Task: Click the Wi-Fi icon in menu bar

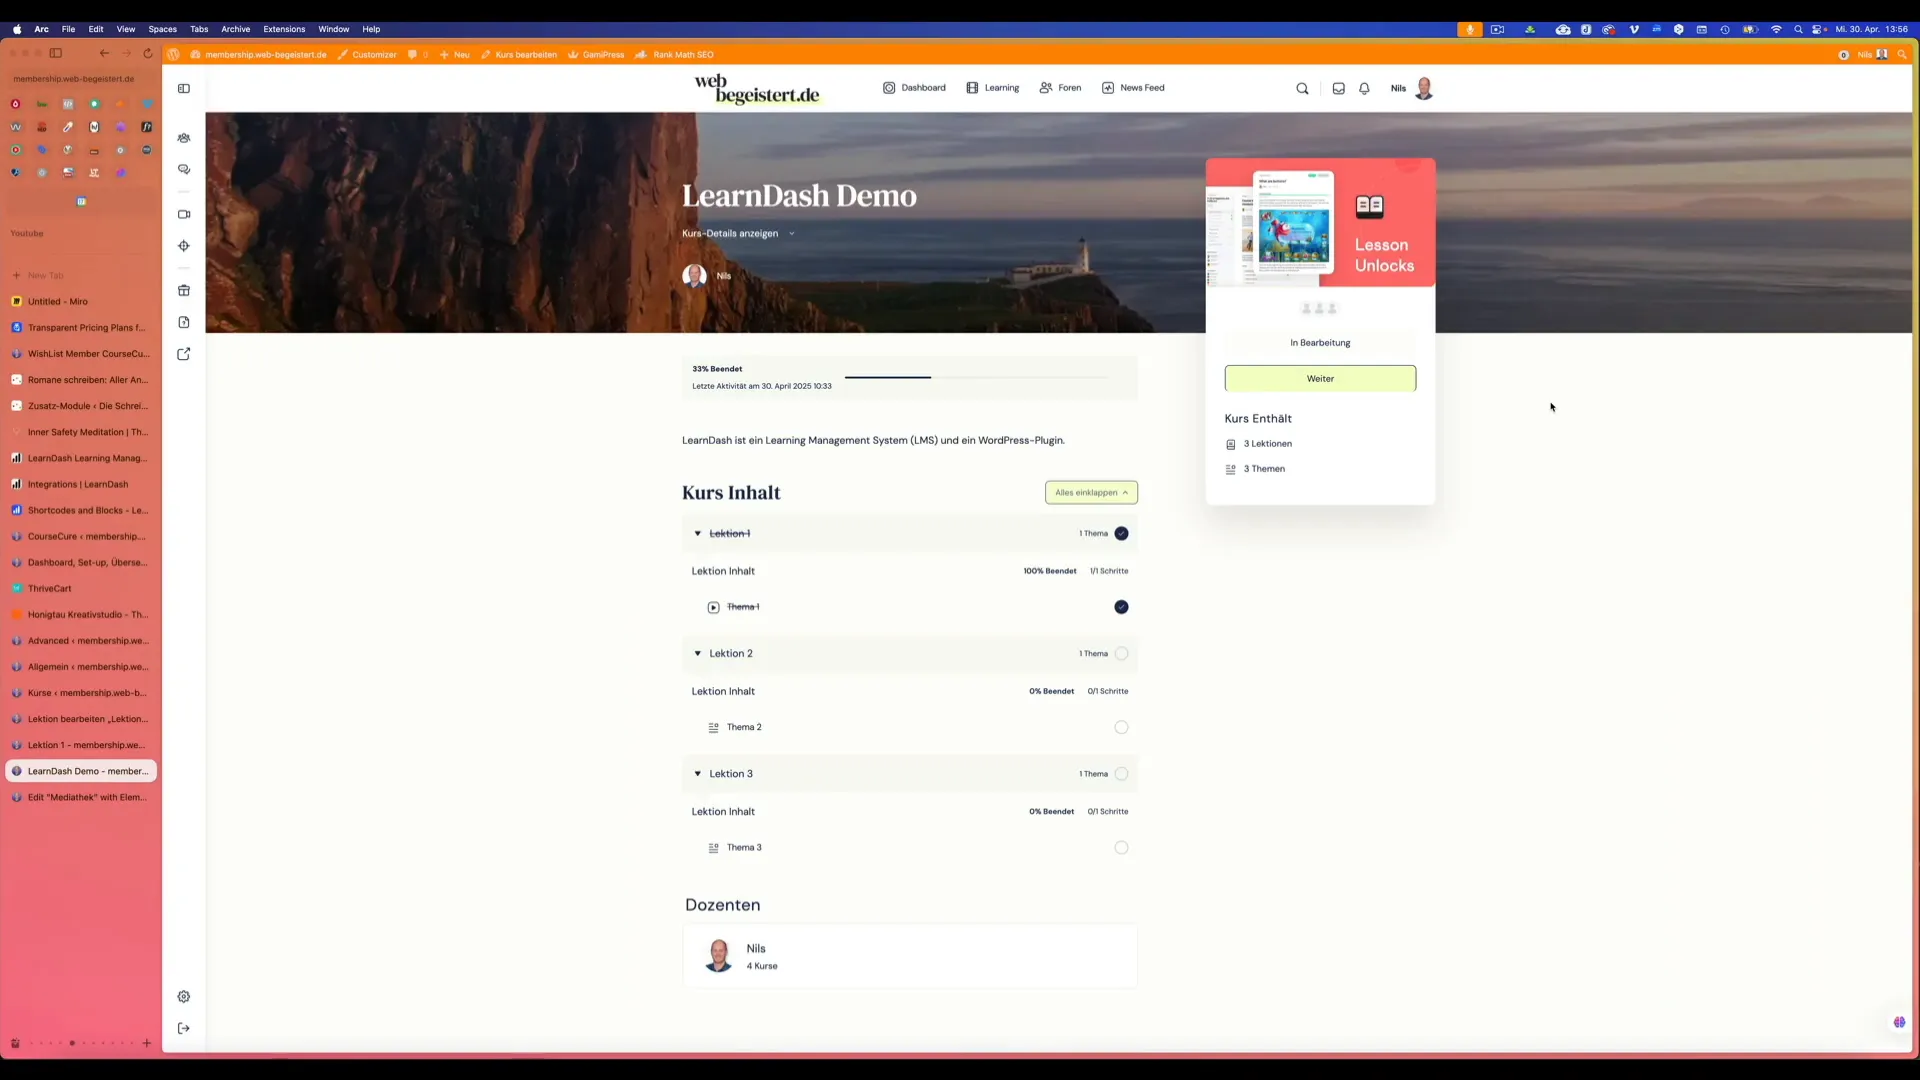Action: pos(1776,29)
